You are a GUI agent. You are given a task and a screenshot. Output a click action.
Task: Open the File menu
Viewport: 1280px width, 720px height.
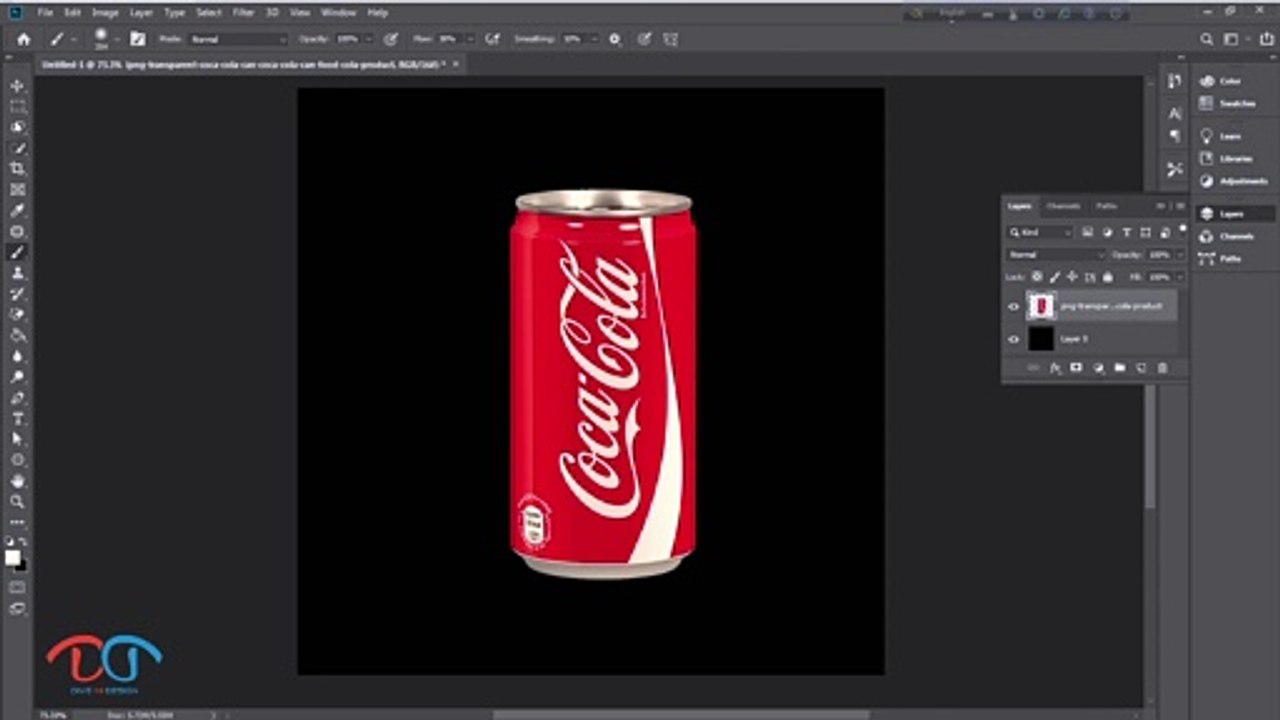45,13
